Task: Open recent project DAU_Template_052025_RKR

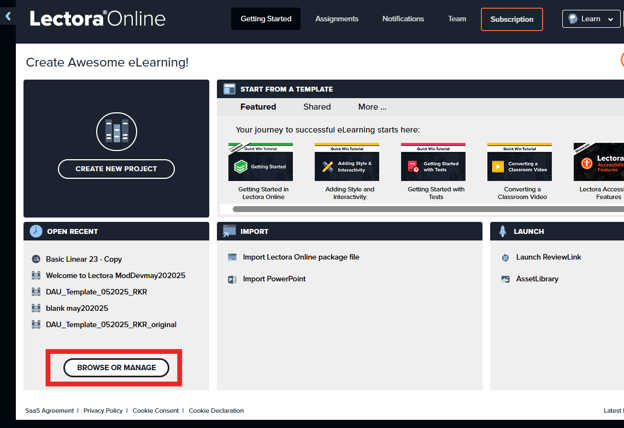Action: coord(96,292)
